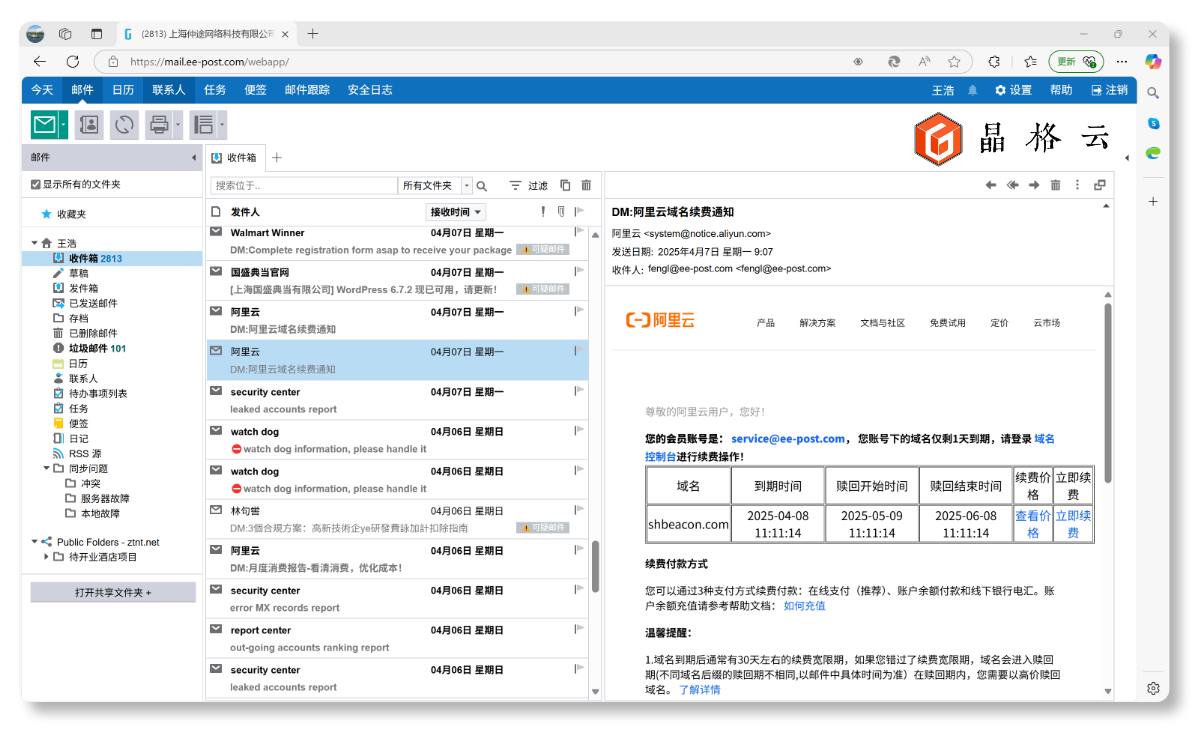This screenshot has width=1200, height=733.
Task: Open message in new window icon
Action: tap(1100, 185)
